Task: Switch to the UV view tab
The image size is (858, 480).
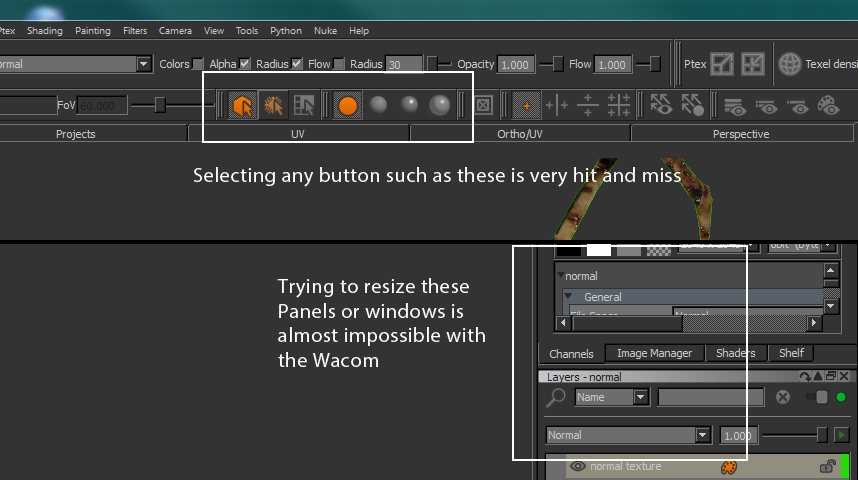Action: [x=298, y=134]
